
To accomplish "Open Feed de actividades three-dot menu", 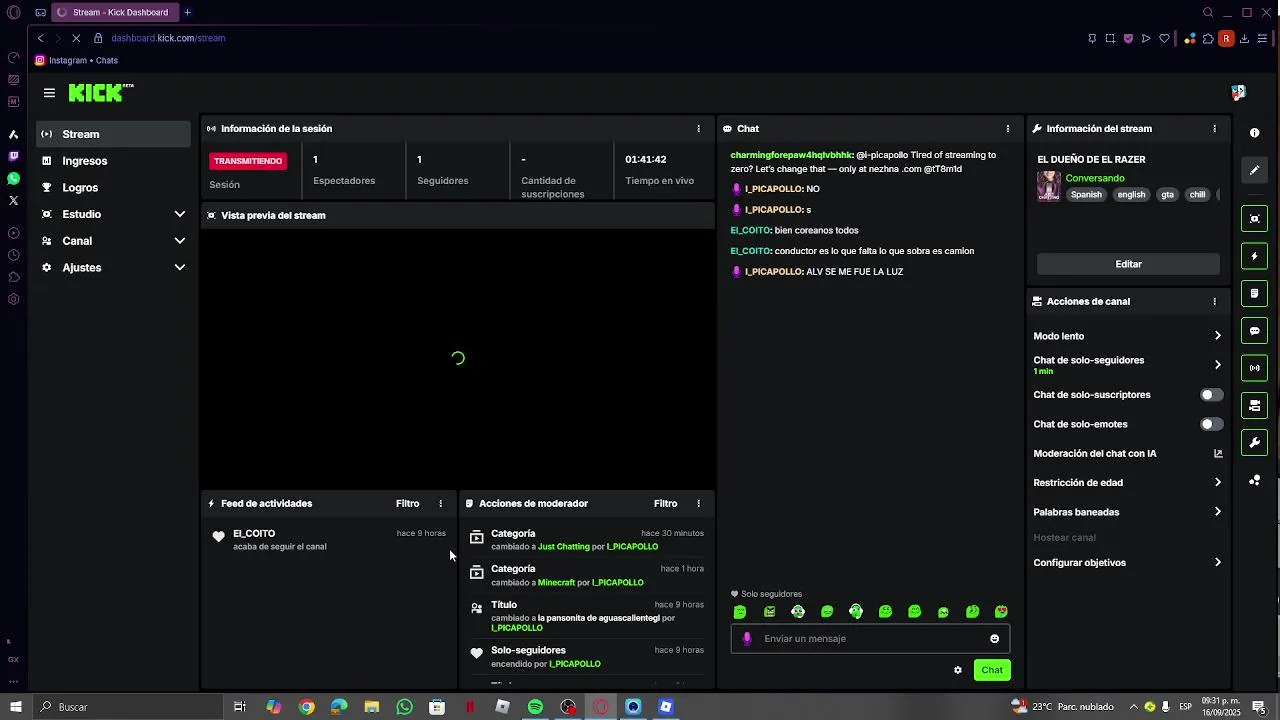I will point(440,504).
